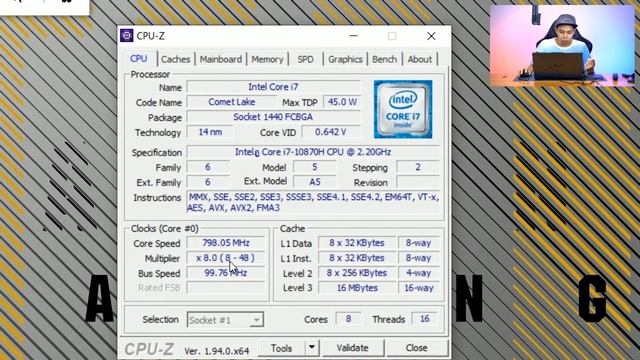Click the Name field showing Intel Core i7
Viewport: 640px width, 360px height.
[273, 87]
